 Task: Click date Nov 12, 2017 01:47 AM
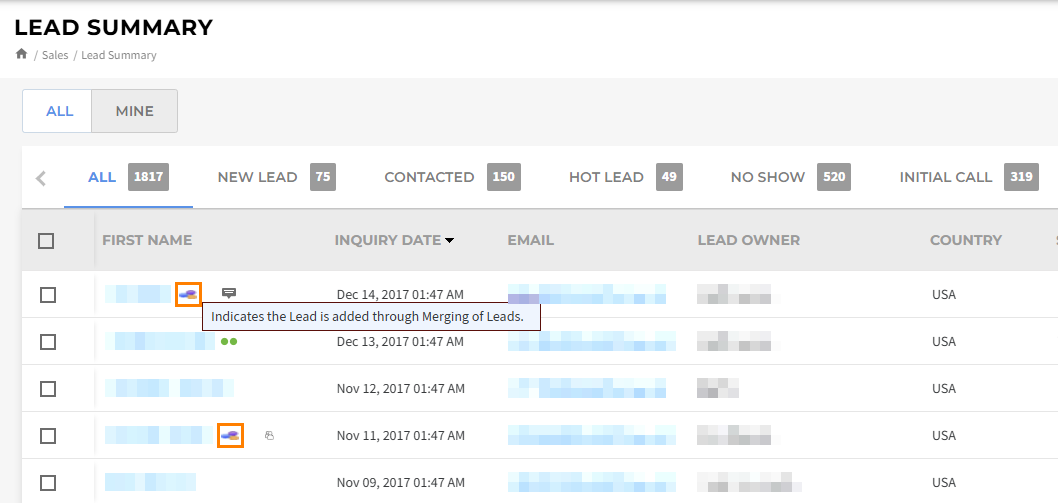coord(400,389)
